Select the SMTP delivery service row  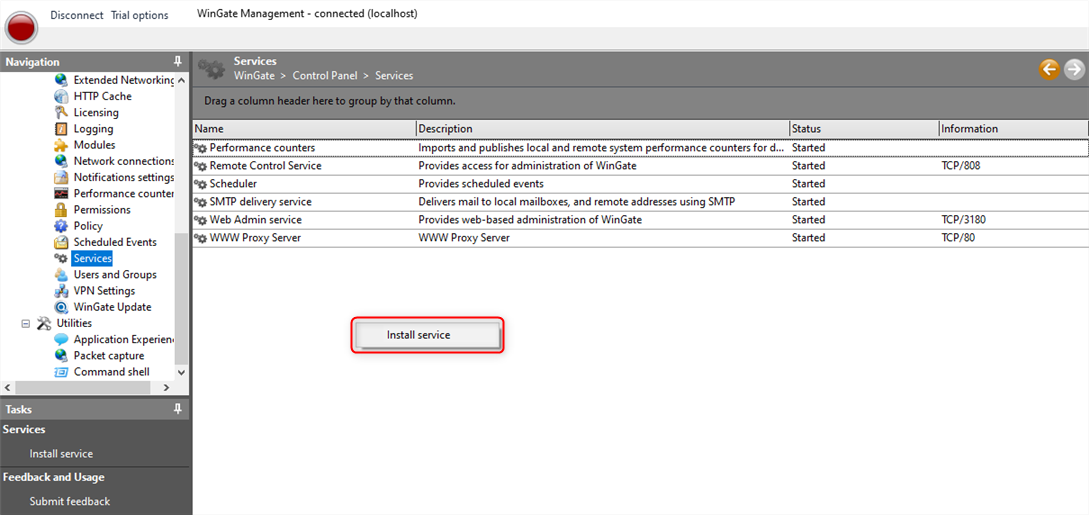pyautogui.click(x=640, y=202)
